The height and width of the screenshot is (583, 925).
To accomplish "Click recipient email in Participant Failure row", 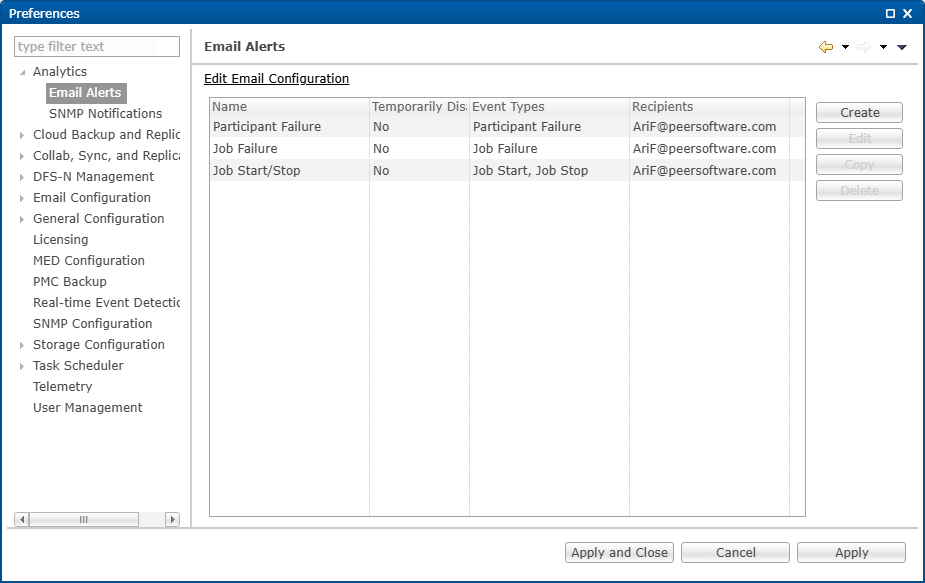I will (x=704, y=127).
